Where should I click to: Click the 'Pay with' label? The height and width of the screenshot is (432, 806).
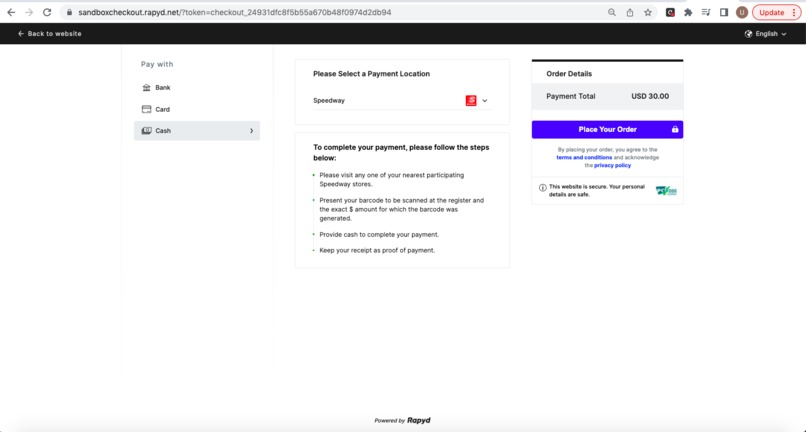157,64
